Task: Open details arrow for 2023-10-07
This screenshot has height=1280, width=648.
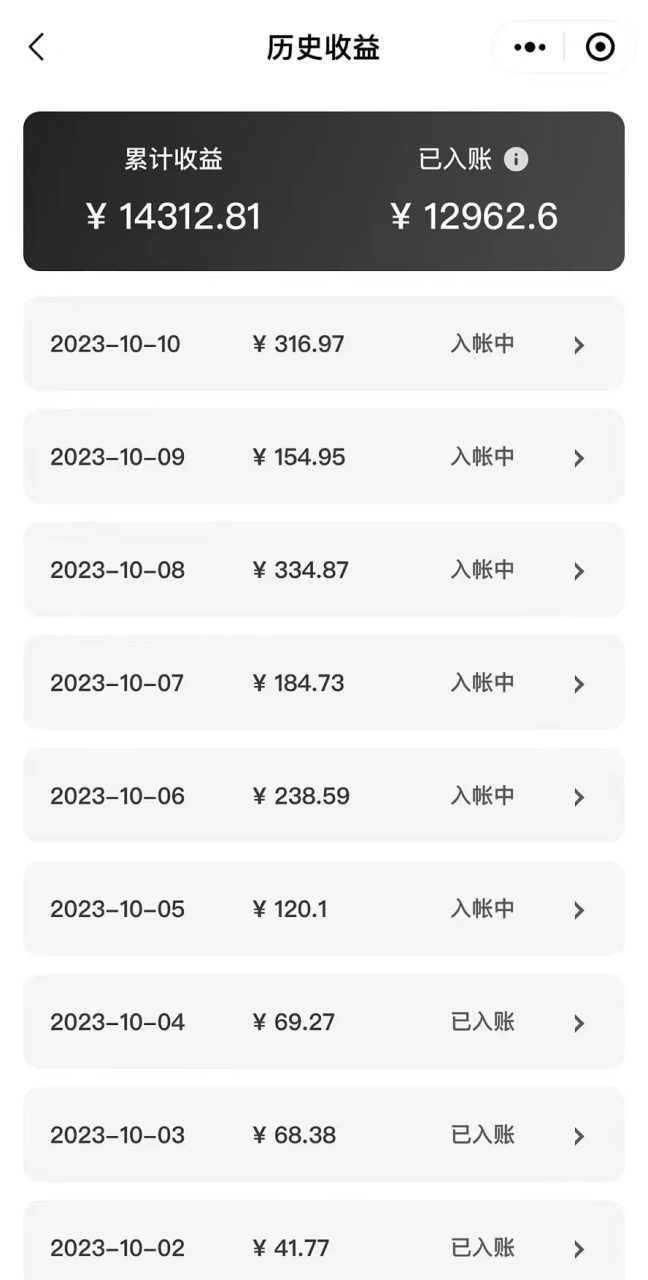Action: click(x=579, y=684)
